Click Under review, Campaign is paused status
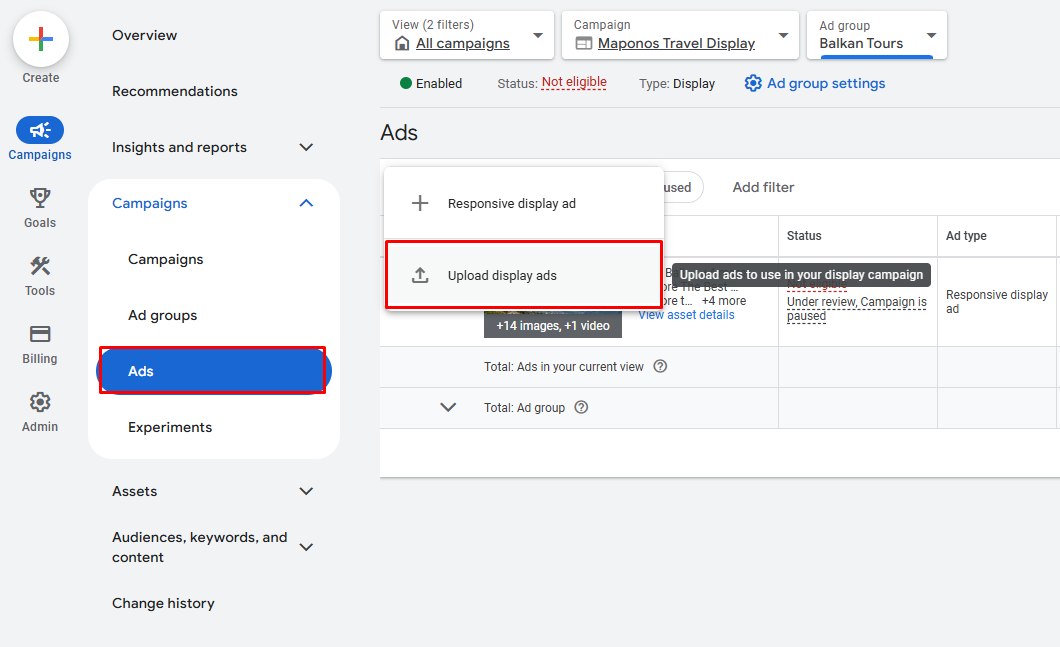The width and height of the screenshot is (1060, 647). tap(857, 309)
